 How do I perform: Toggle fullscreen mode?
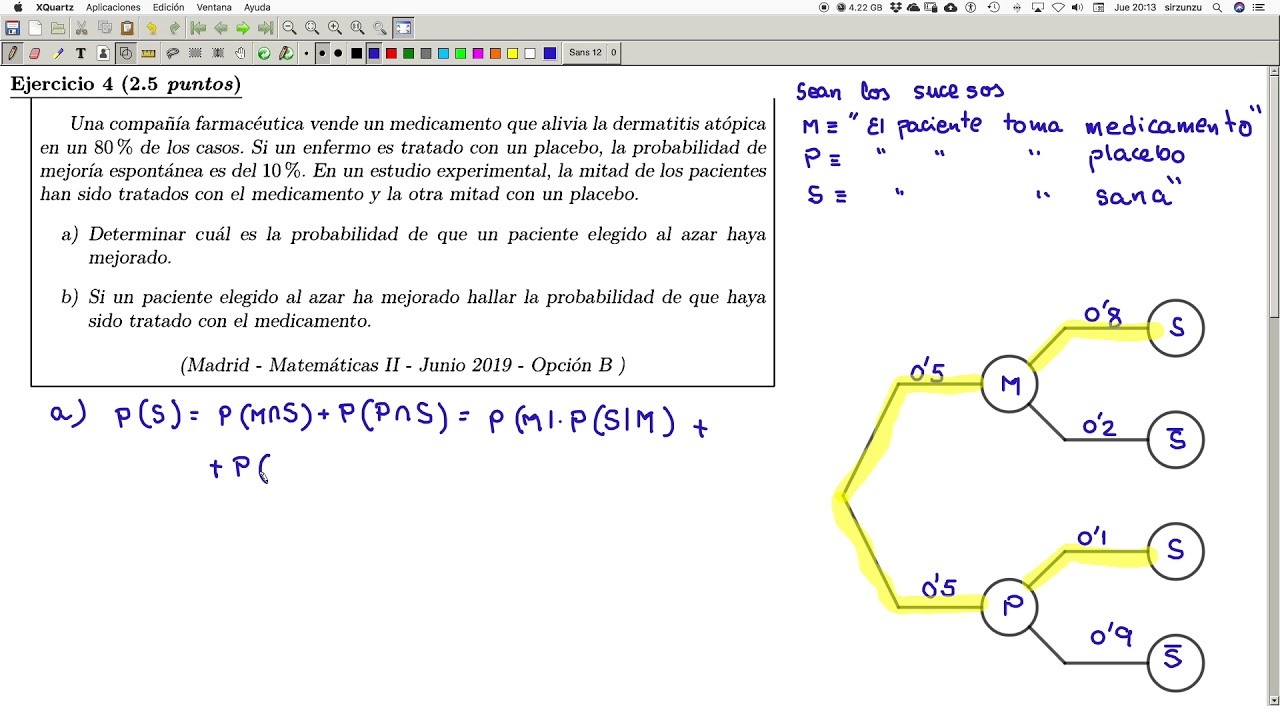pos(403,28)
